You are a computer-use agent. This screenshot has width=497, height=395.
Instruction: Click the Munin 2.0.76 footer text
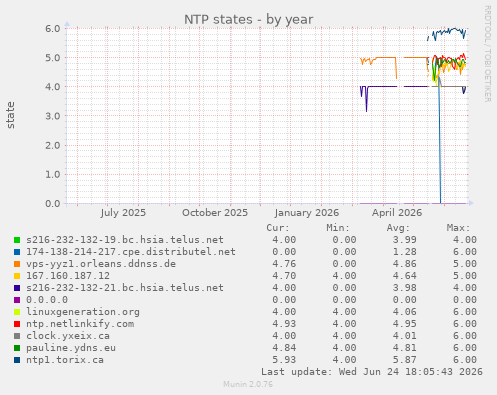pos(248,384)
